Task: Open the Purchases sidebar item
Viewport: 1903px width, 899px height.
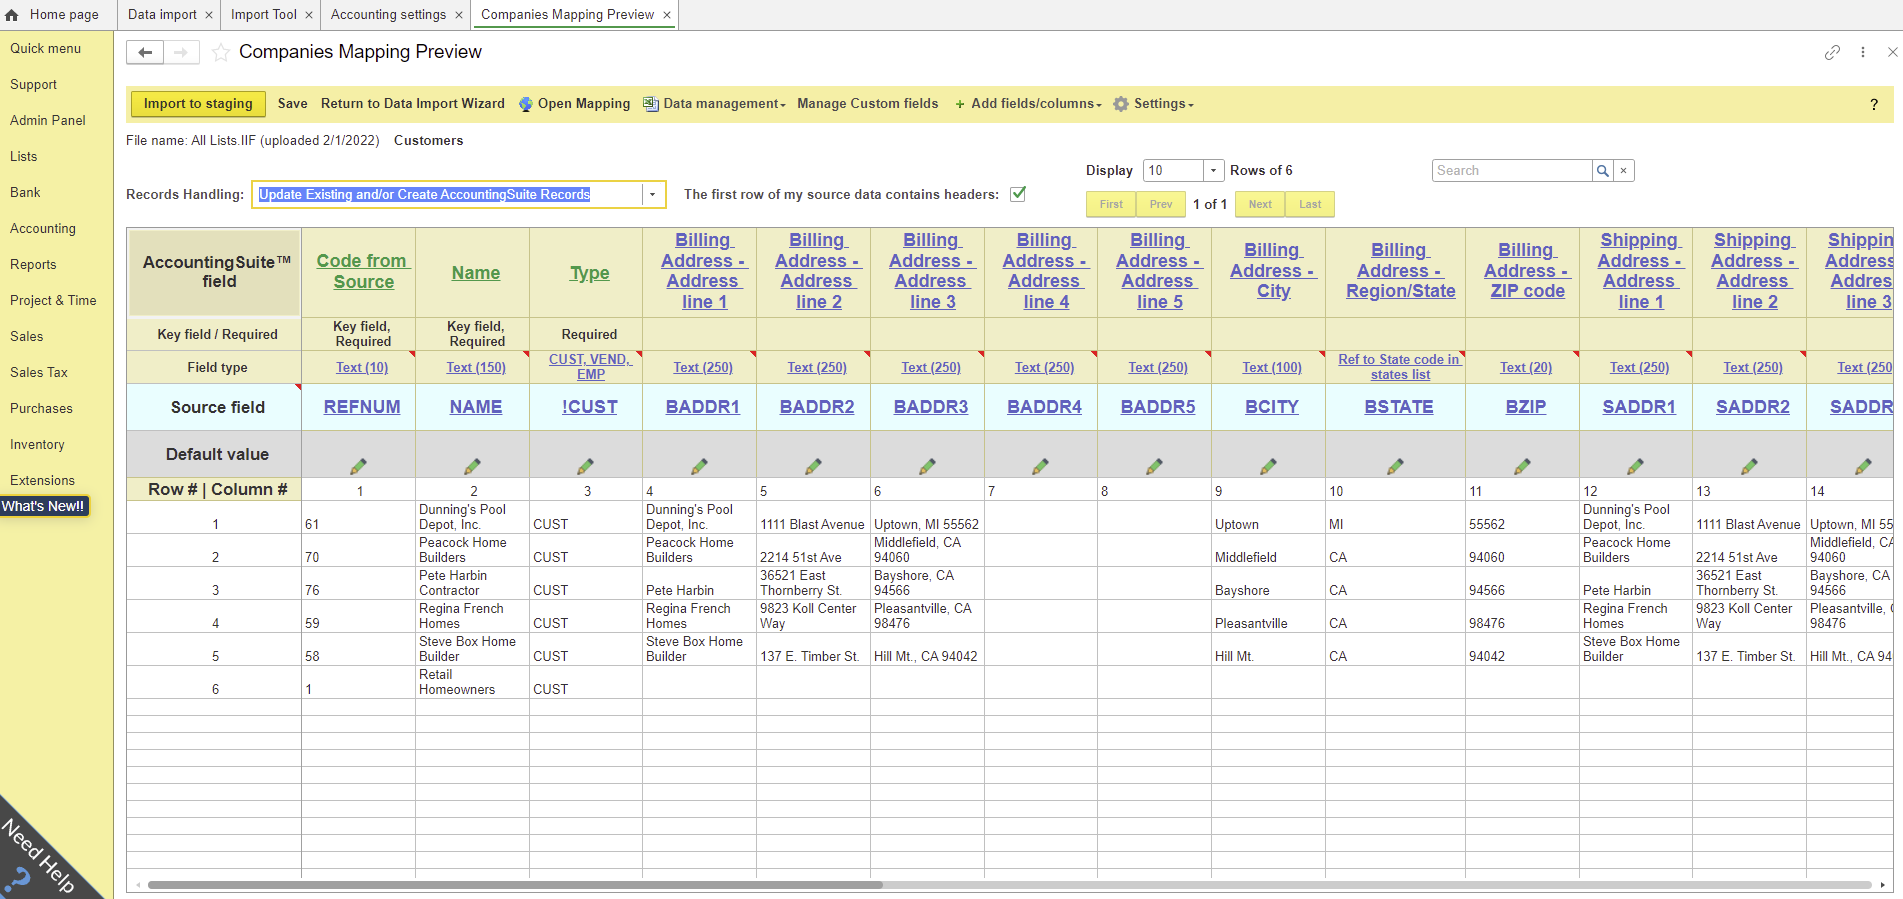Action: click(x=41, y=409)
